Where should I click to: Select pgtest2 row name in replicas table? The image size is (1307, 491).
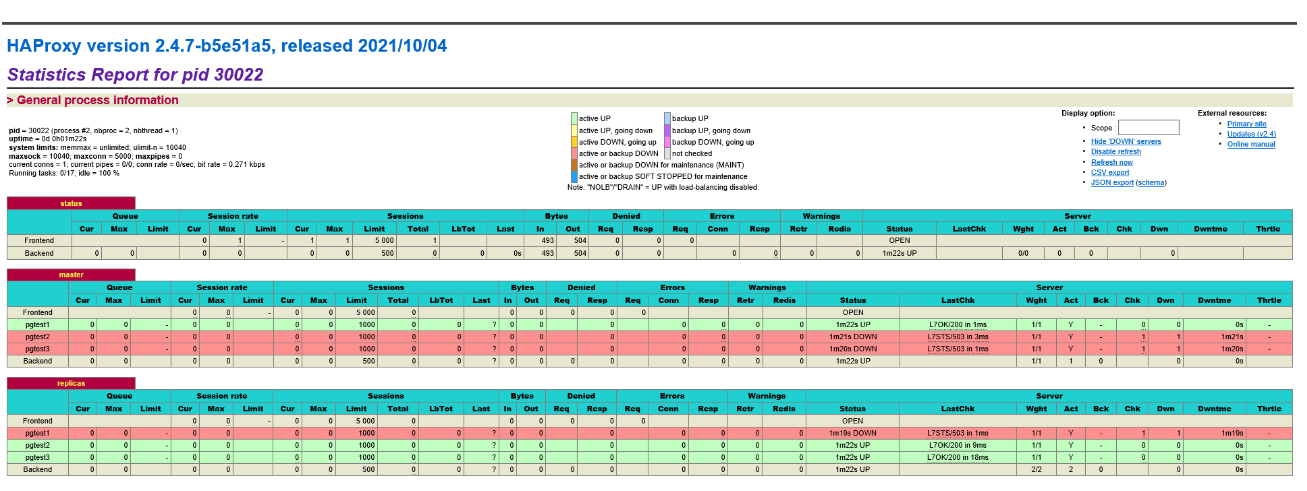click(x=39, y=444)
